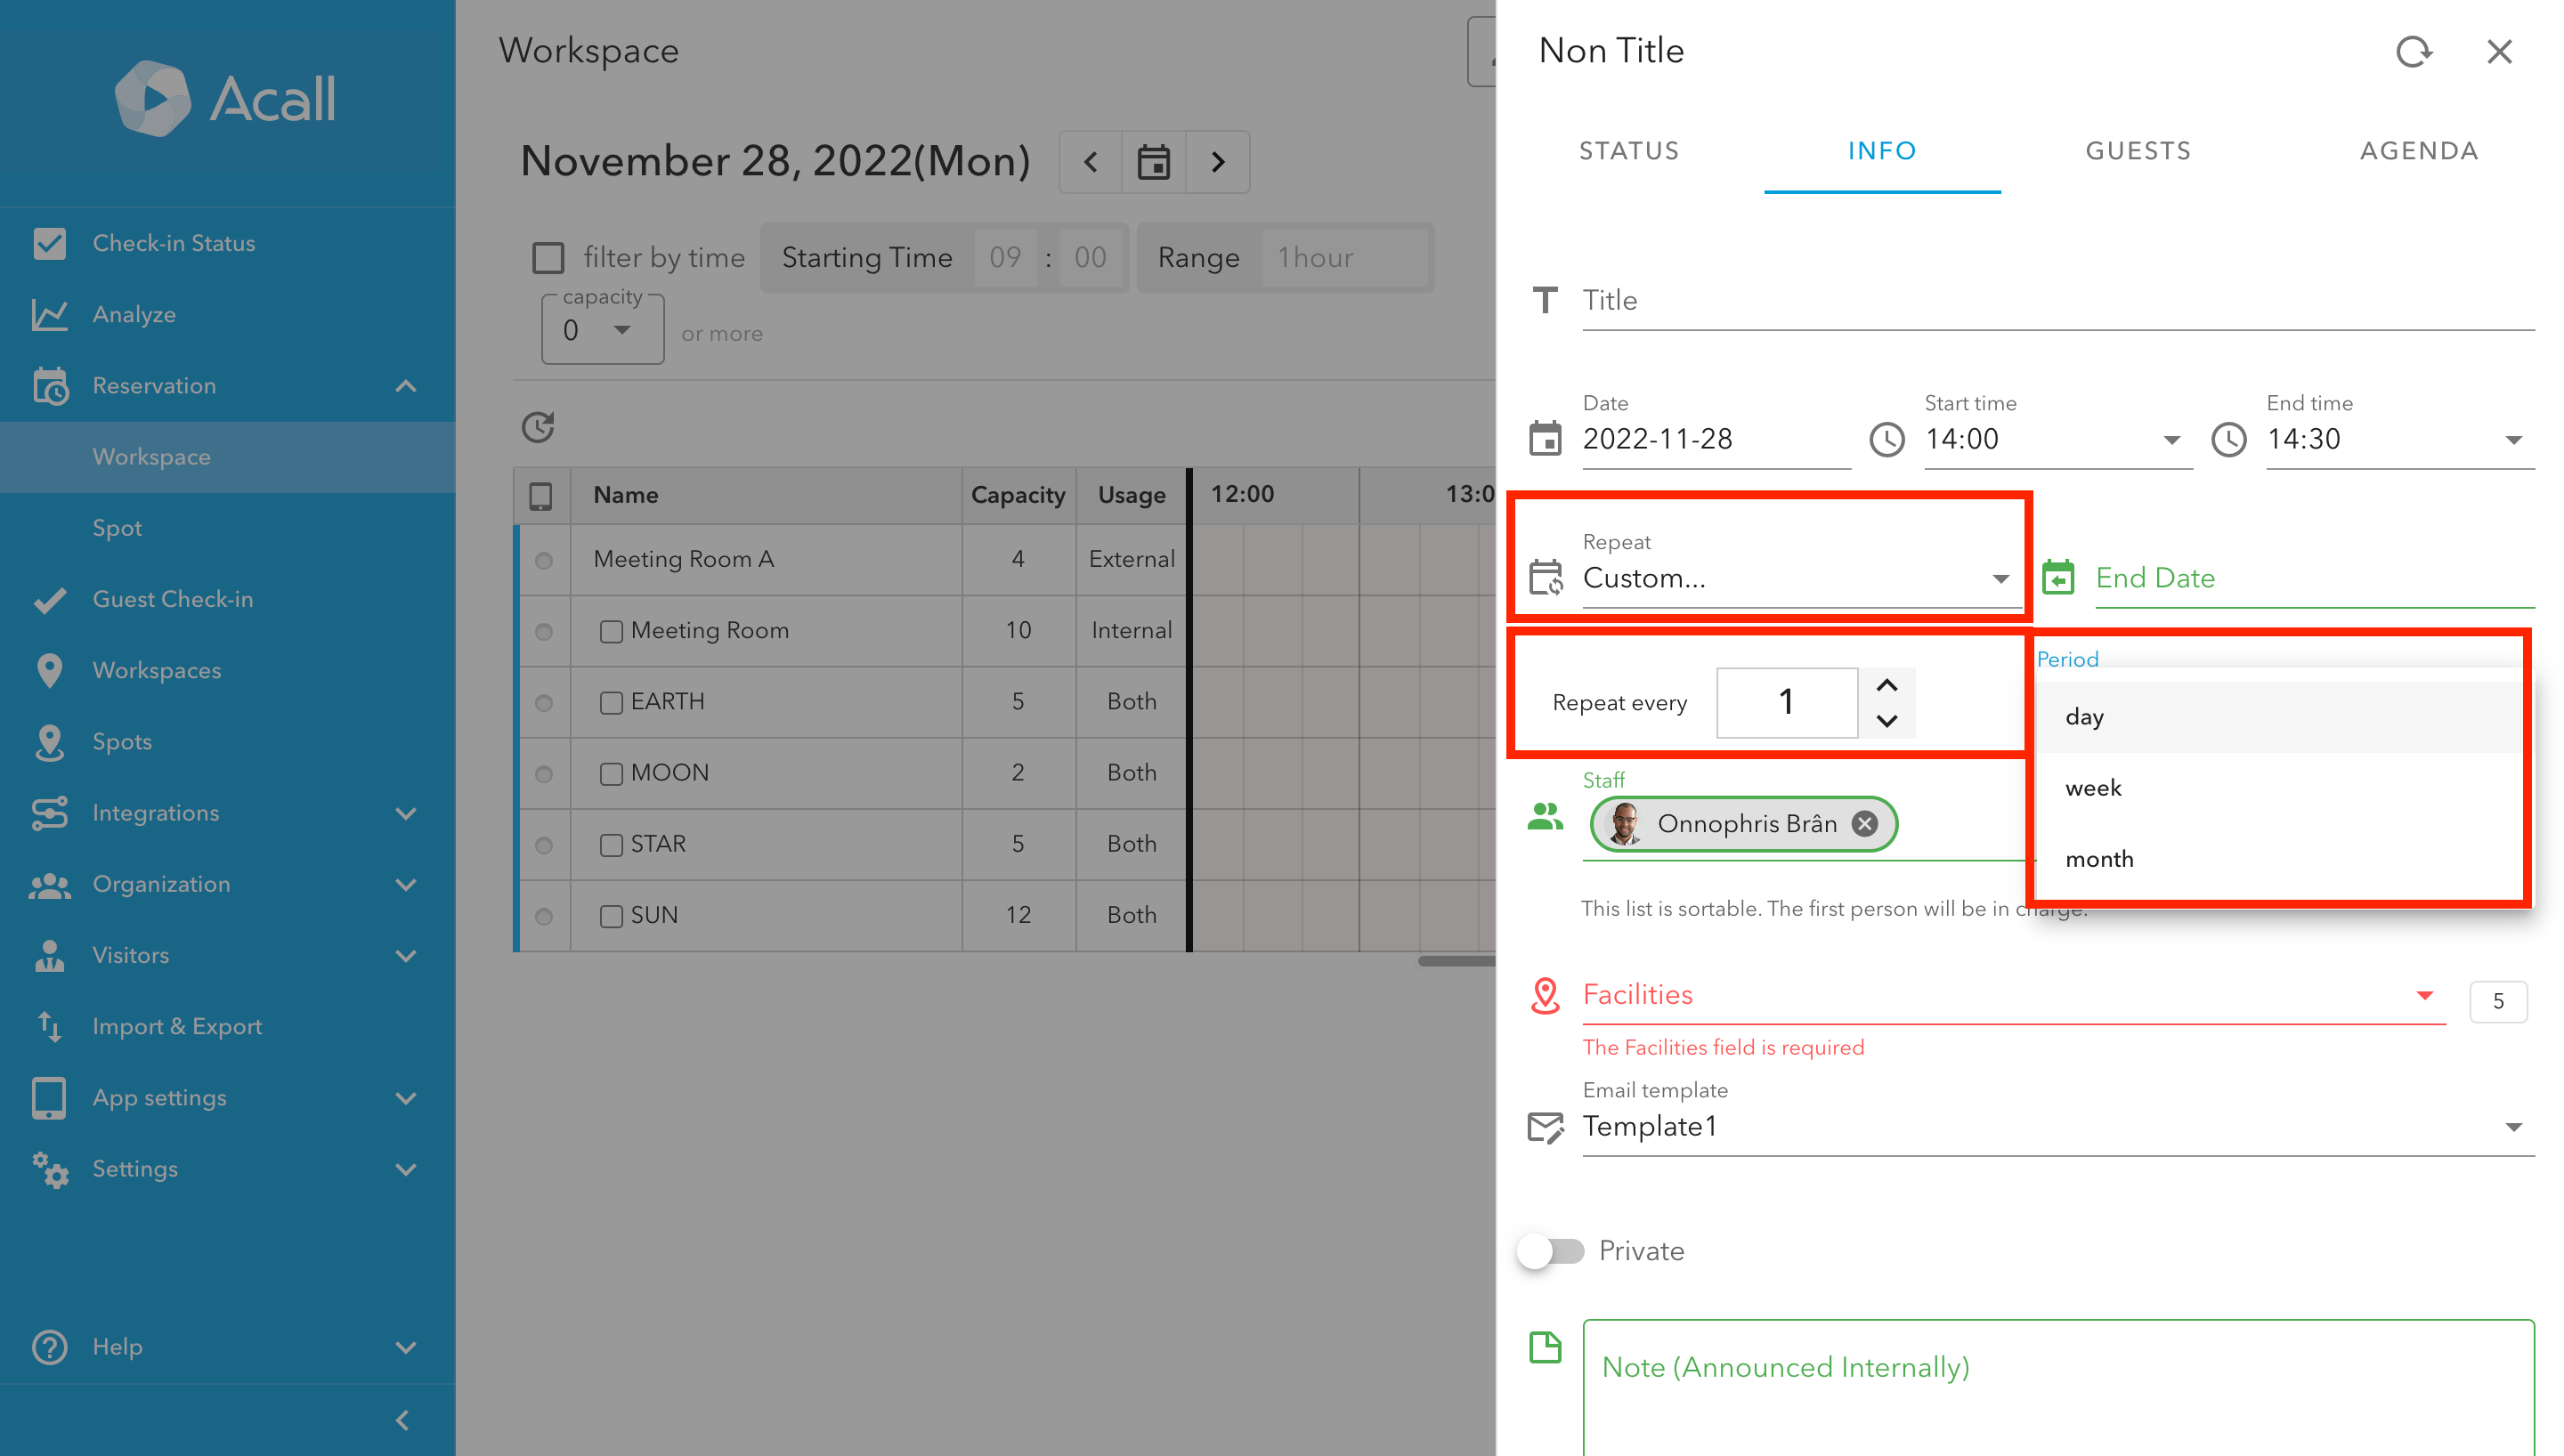
Task: Select month in the Period list
Action: point(2098,858)
